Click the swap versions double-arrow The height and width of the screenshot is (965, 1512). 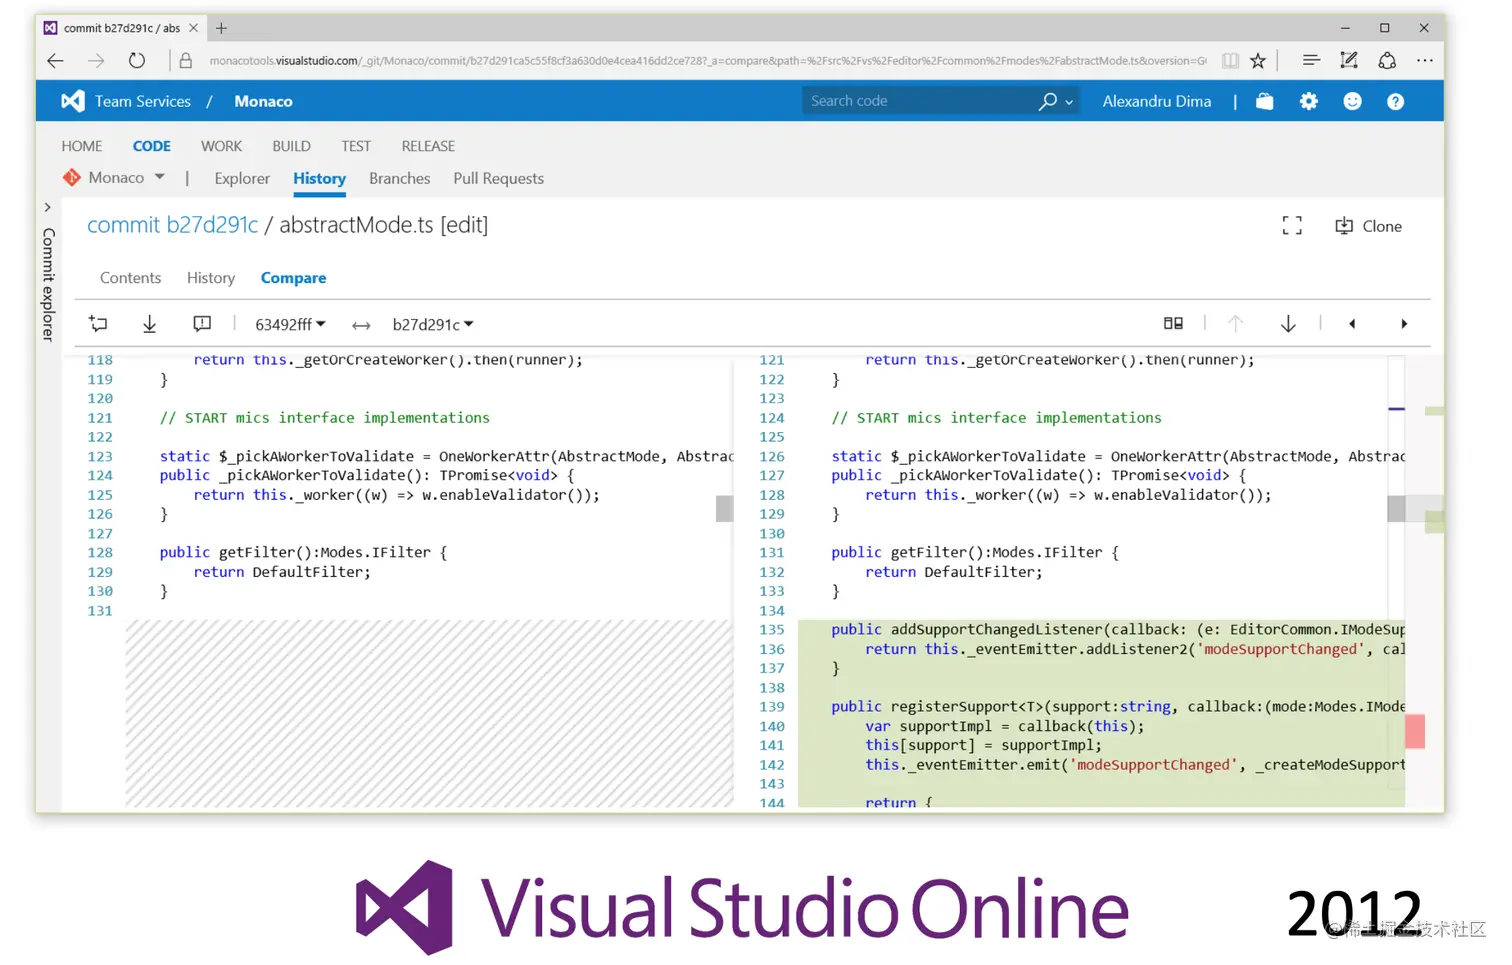(x=361, y=325)
